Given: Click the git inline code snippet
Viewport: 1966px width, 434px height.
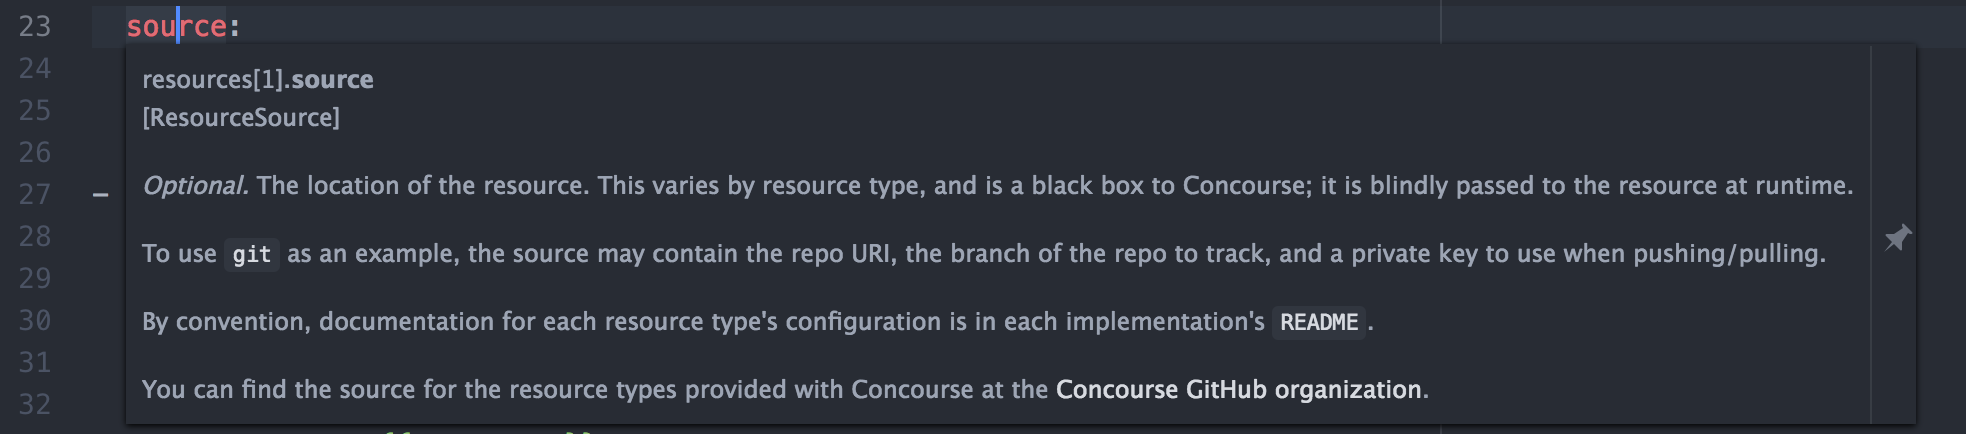Looking at the screenshot, I should [x=252, y=254].
